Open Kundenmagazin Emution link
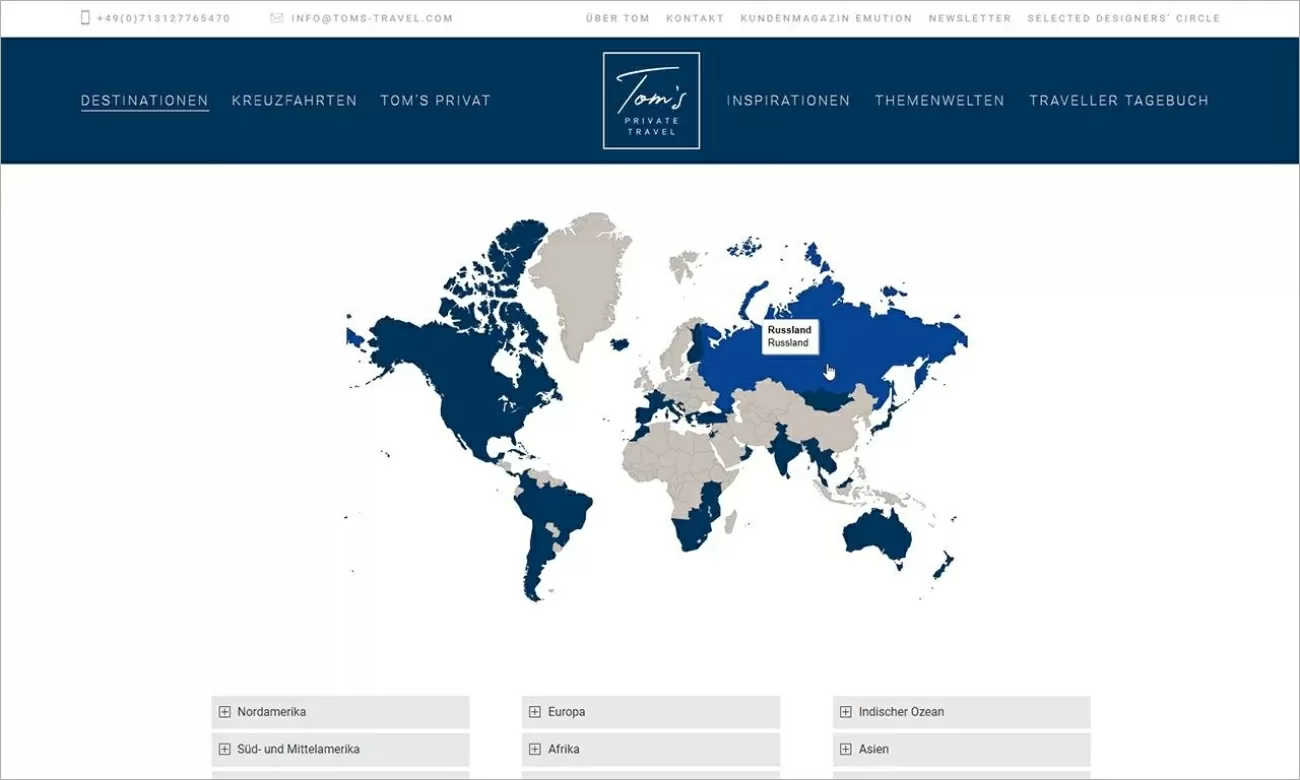Viewport: 1300px width, 780px height. (x=826, y=18)
